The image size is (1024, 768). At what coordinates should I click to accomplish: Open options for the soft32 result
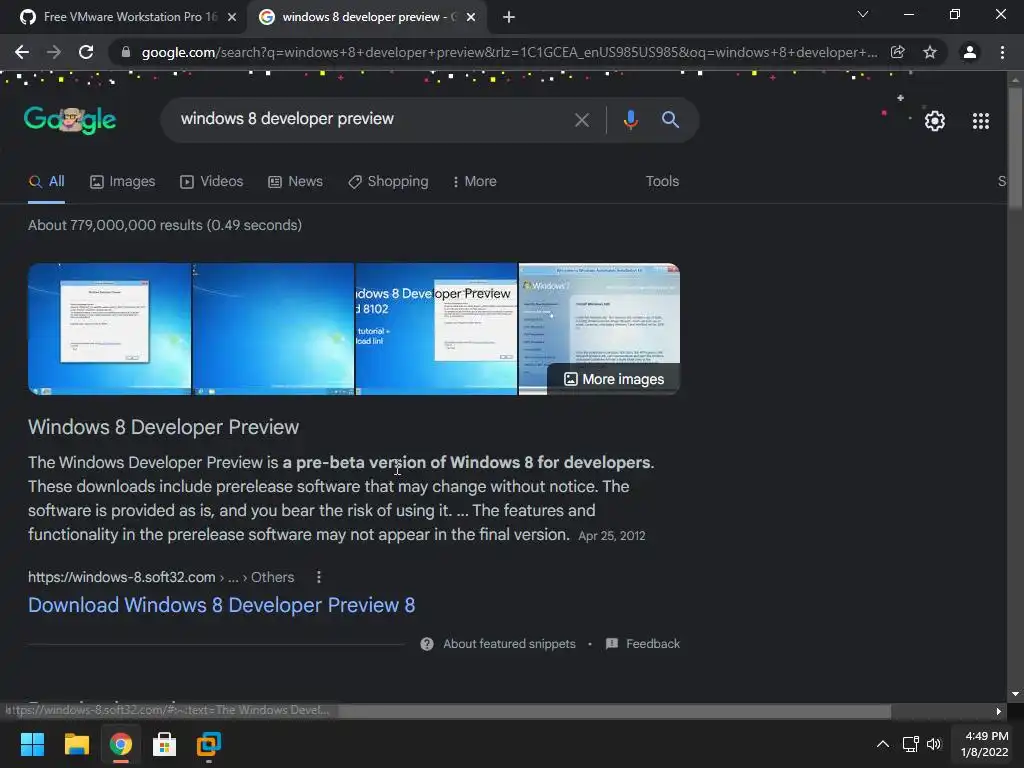pos(319,577)
